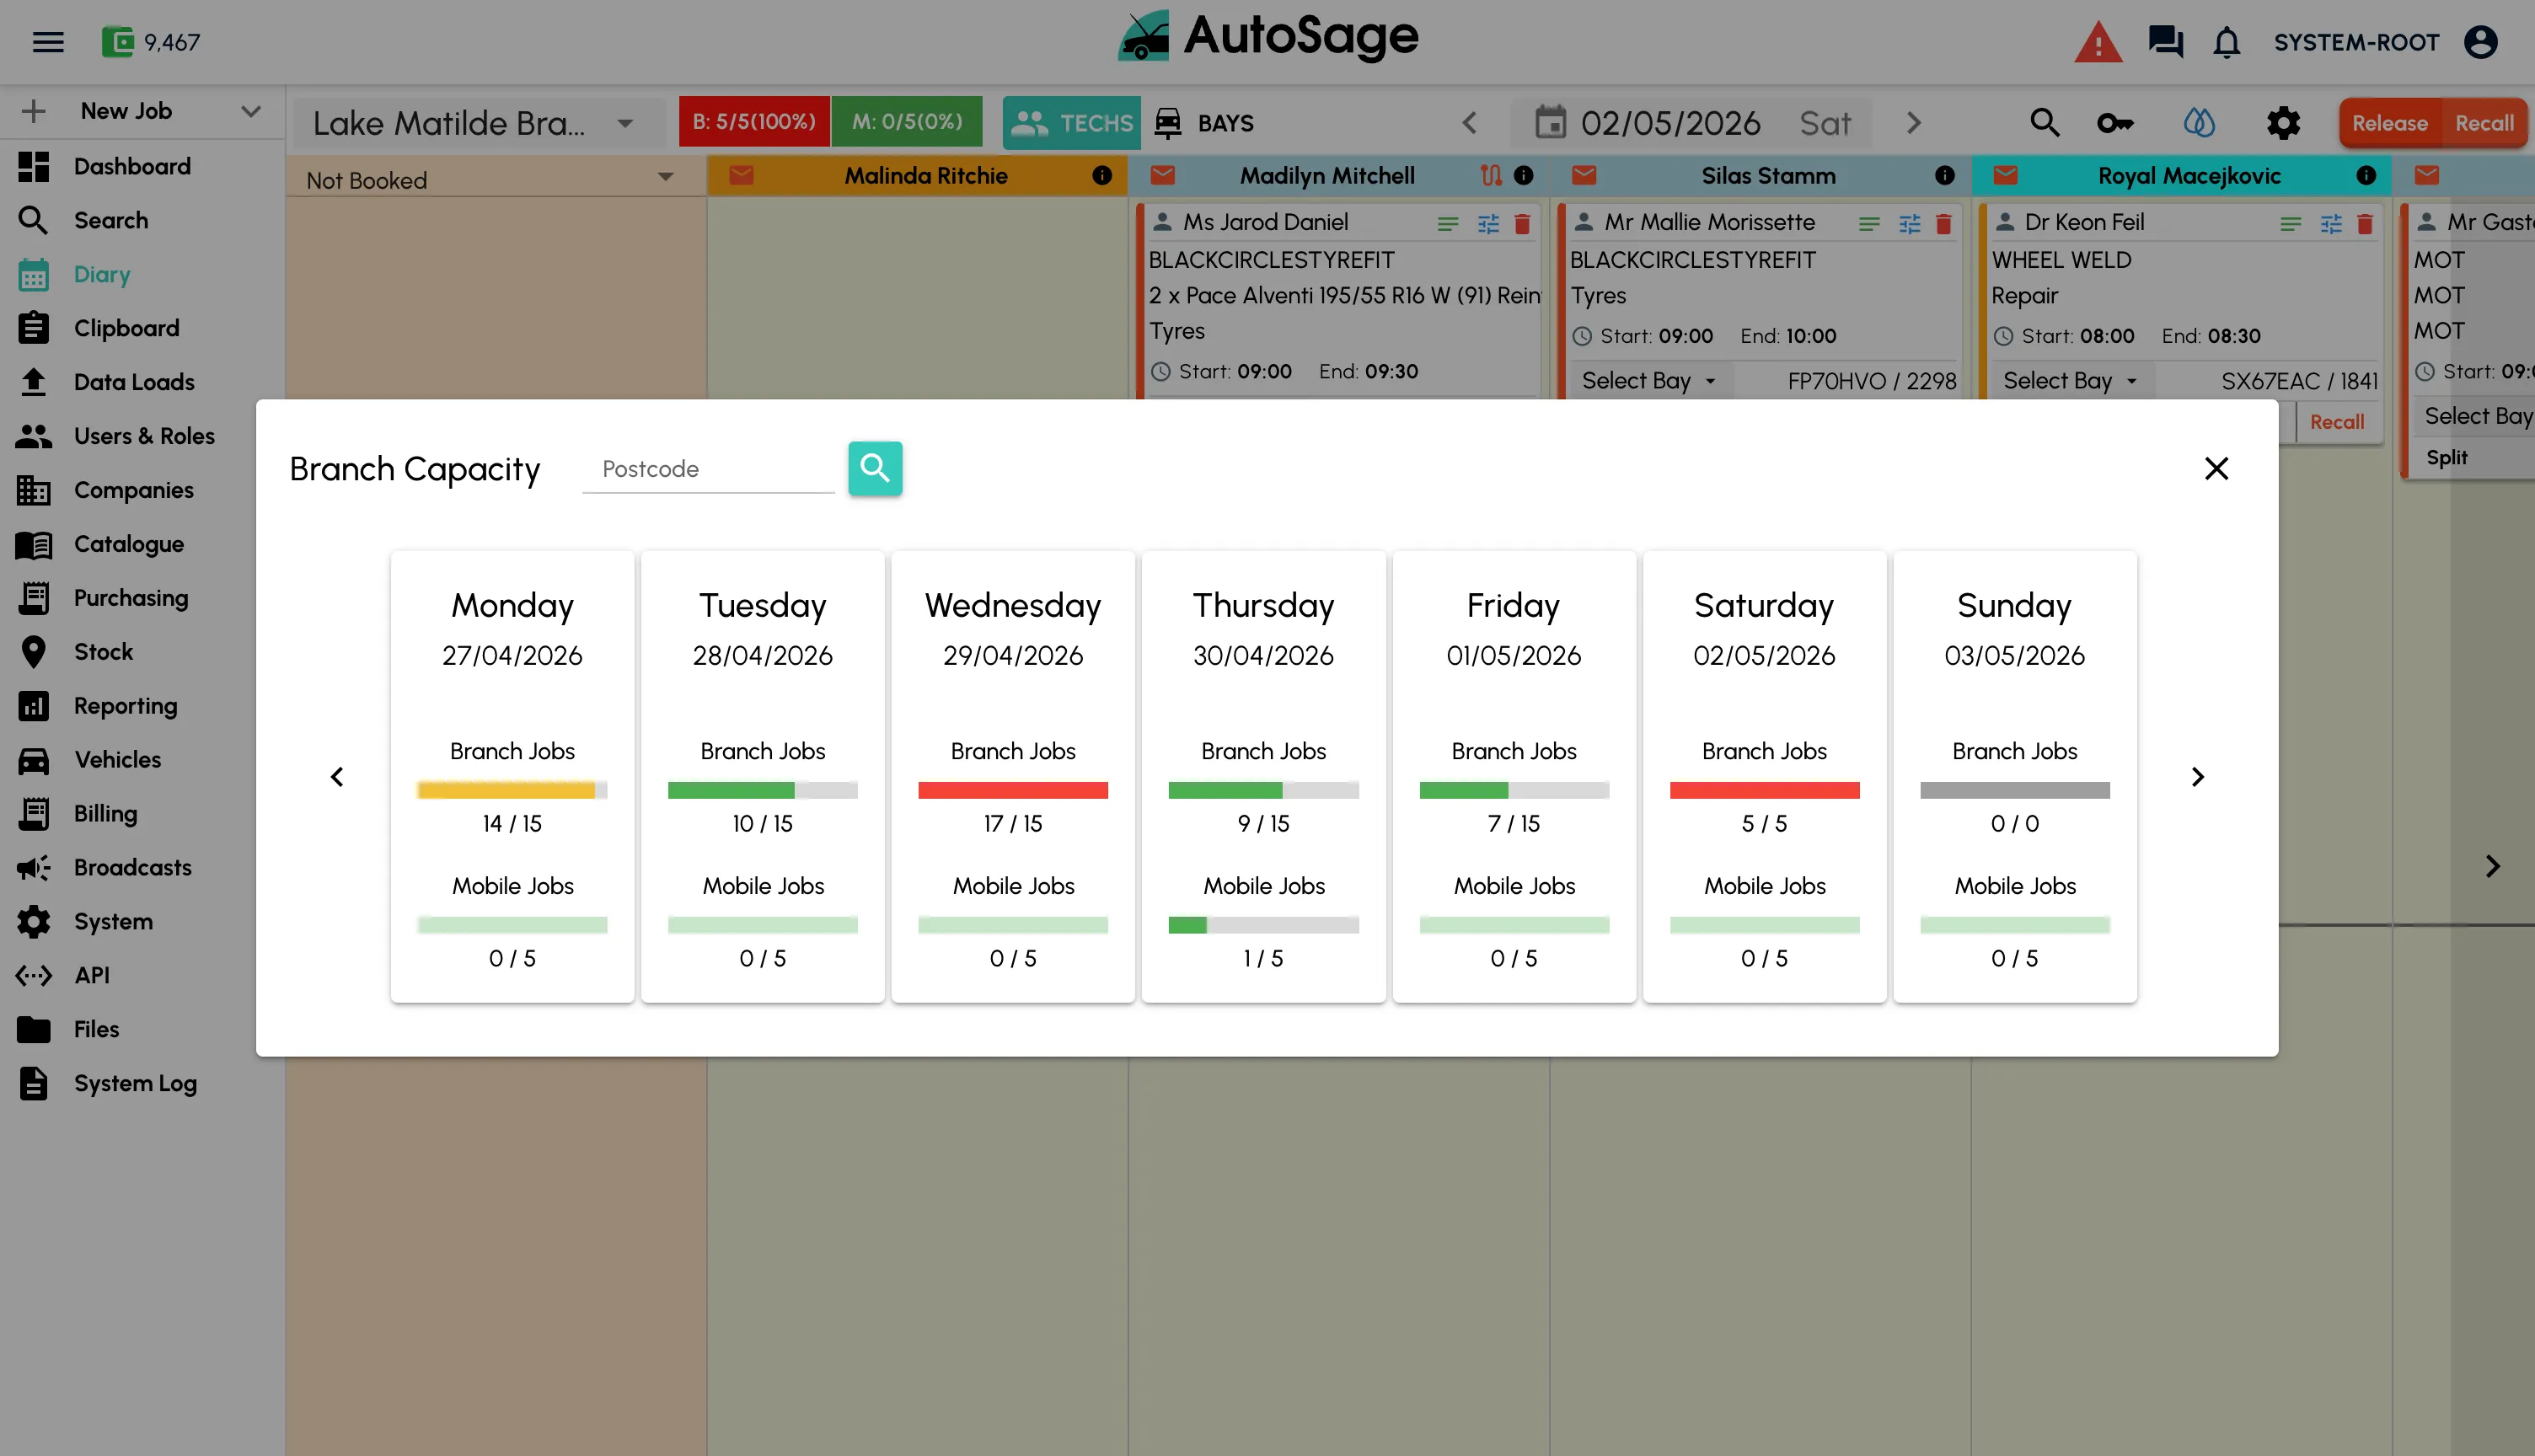This screenshot has height=1456, width=2535.
Task: Show previous week in Branch Capacity
Action: coord(337,777)
